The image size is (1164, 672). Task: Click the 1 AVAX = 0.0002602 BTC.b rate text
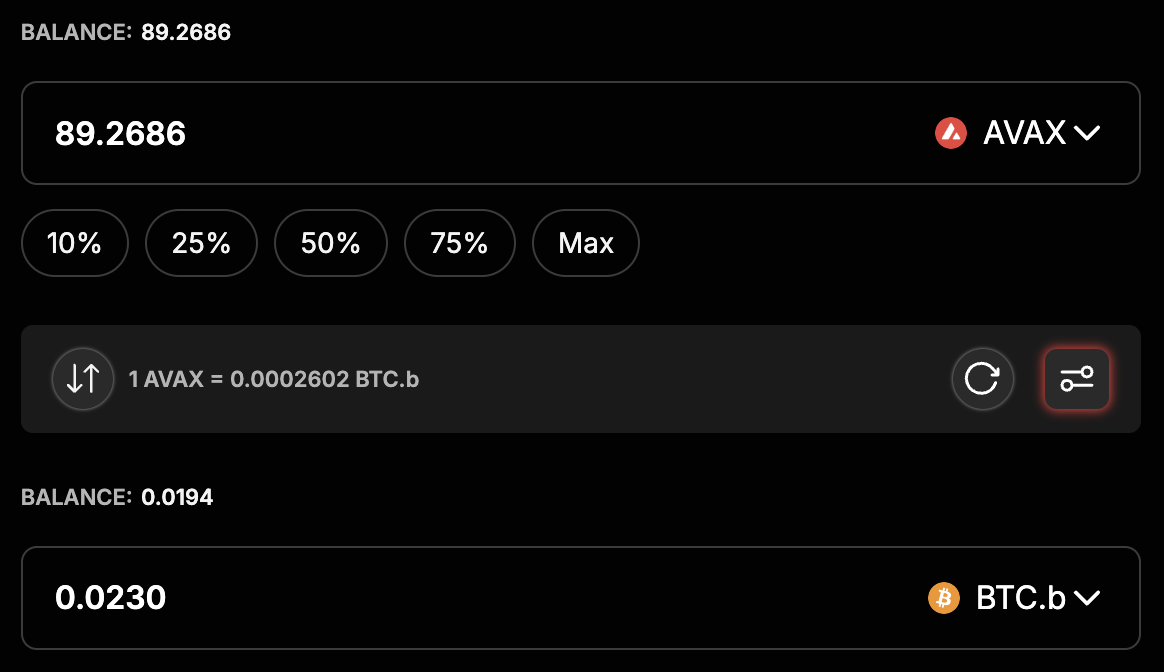pyautogui.click(x=274, y=380)
